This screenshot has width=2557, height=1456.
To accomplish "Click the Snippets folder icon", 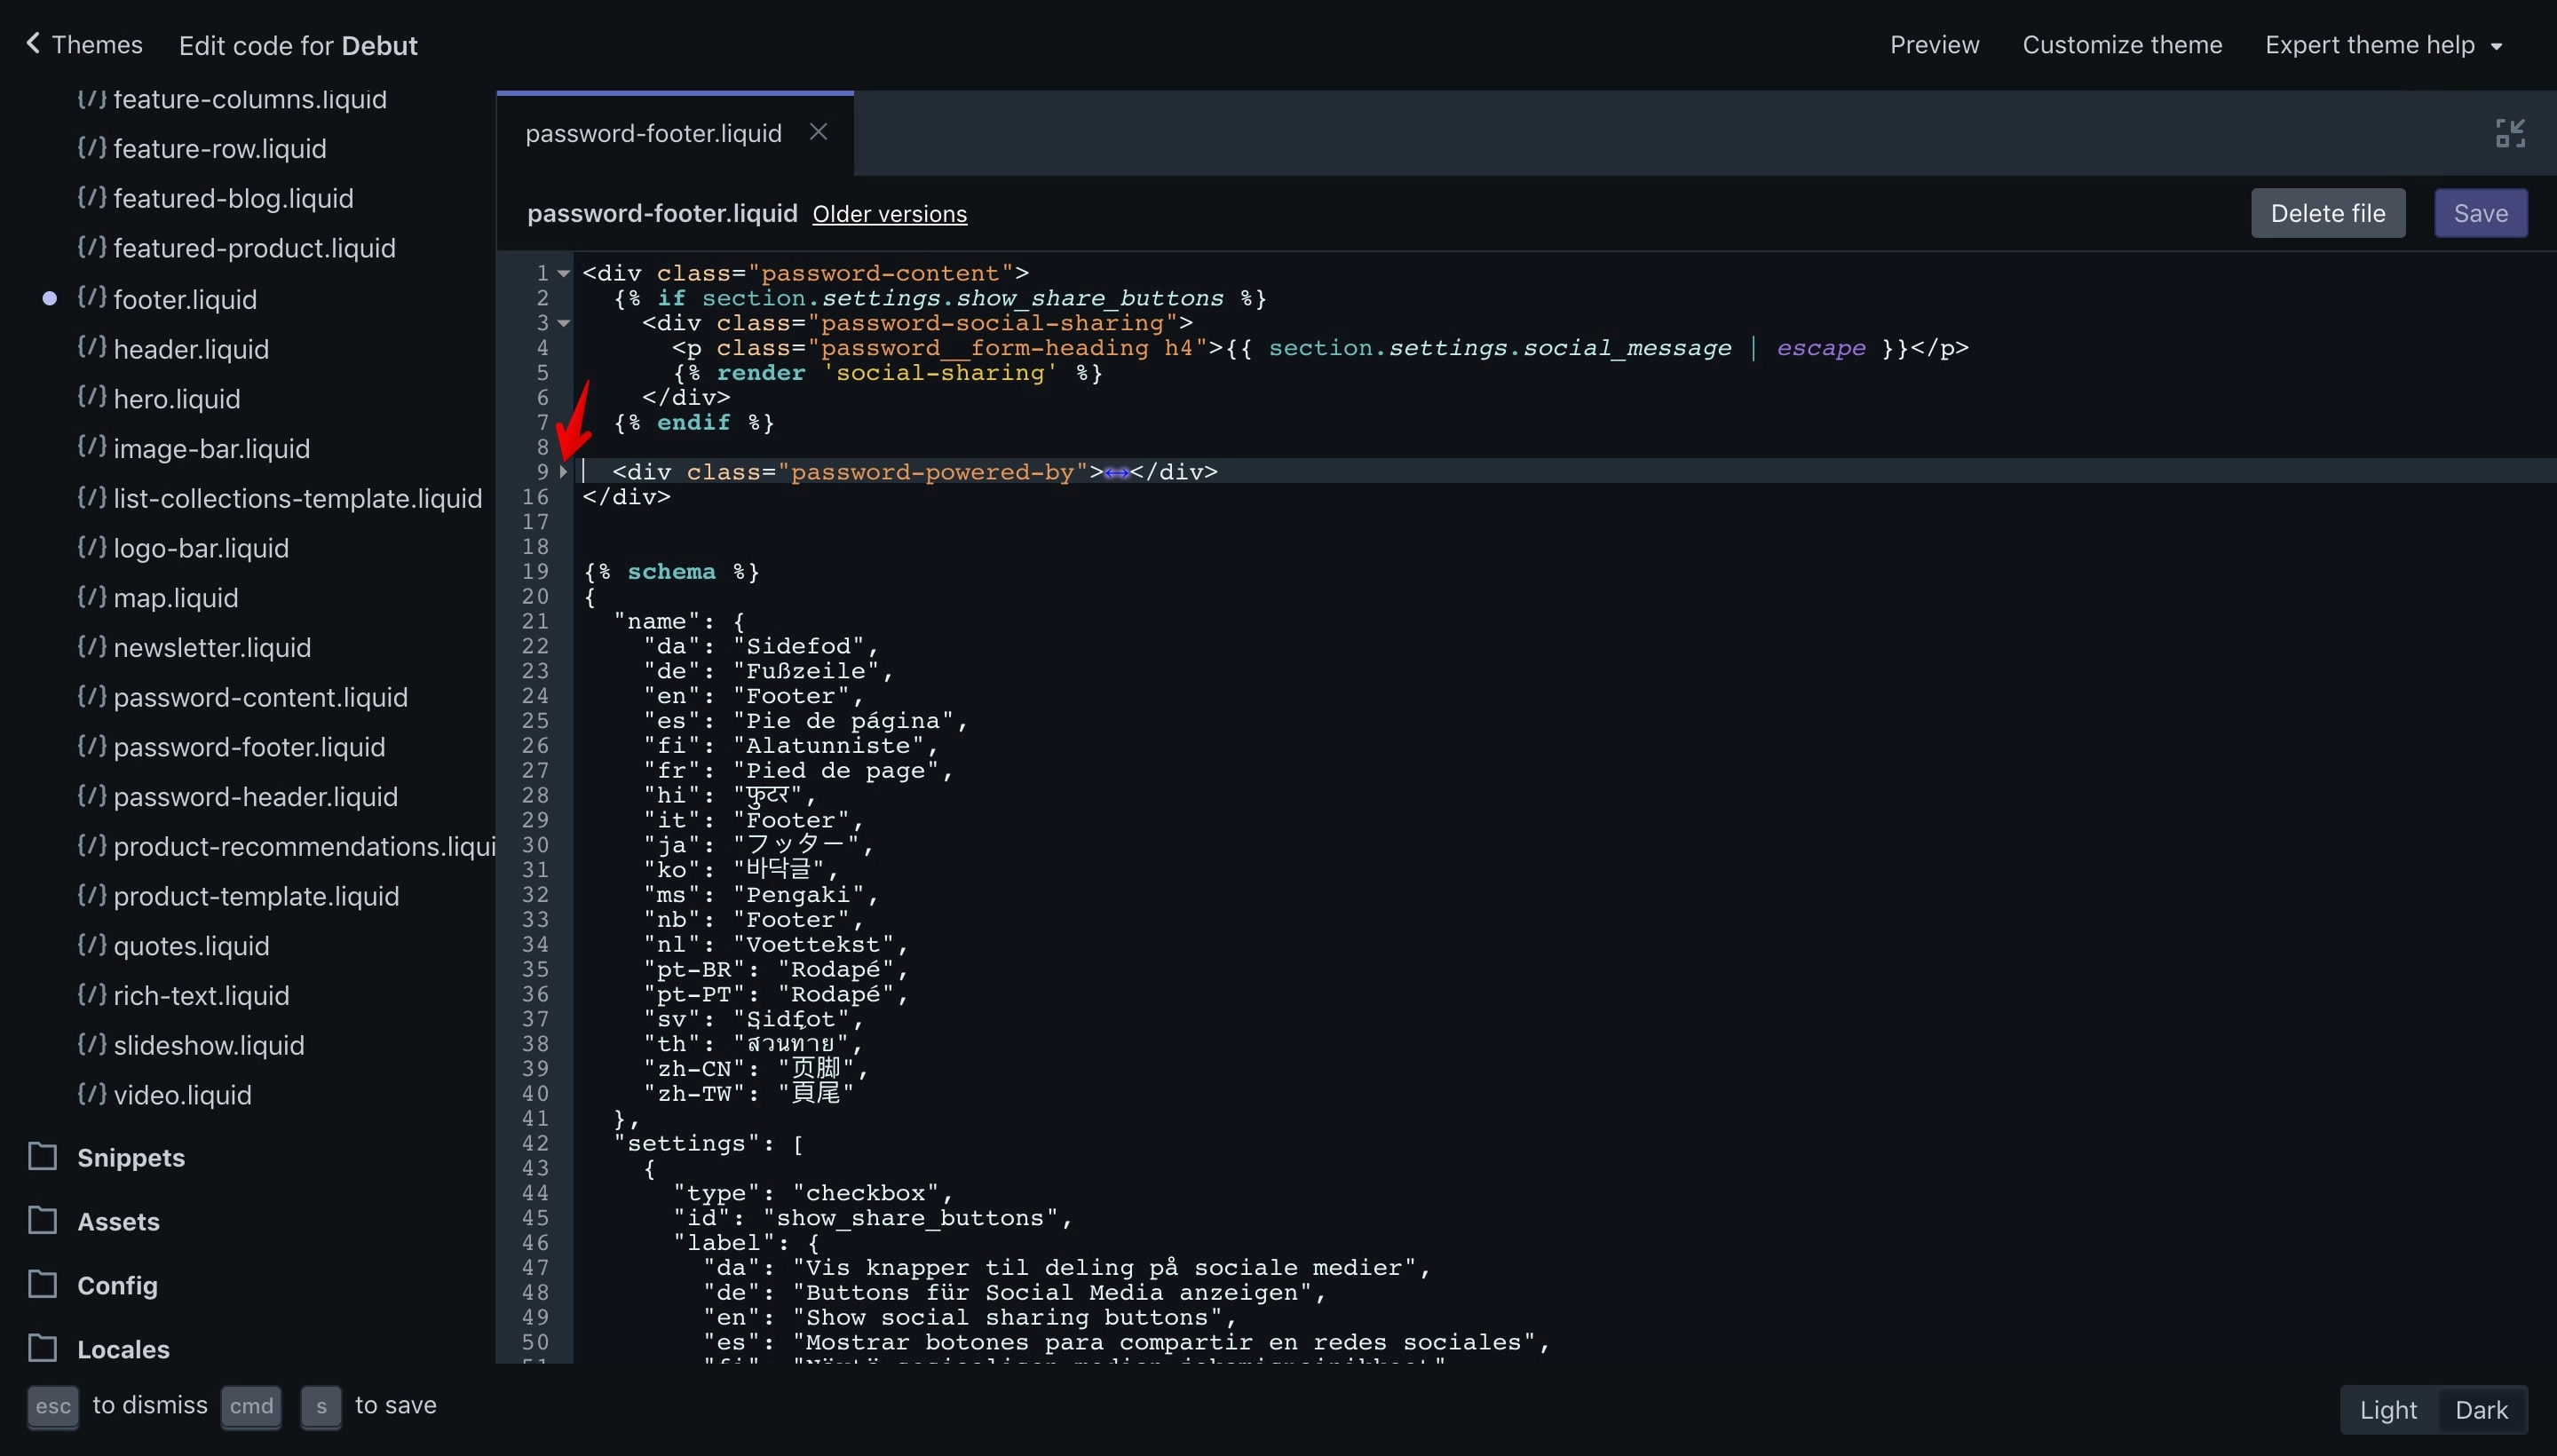I will pyautogui.click(x=42, y=1156).
